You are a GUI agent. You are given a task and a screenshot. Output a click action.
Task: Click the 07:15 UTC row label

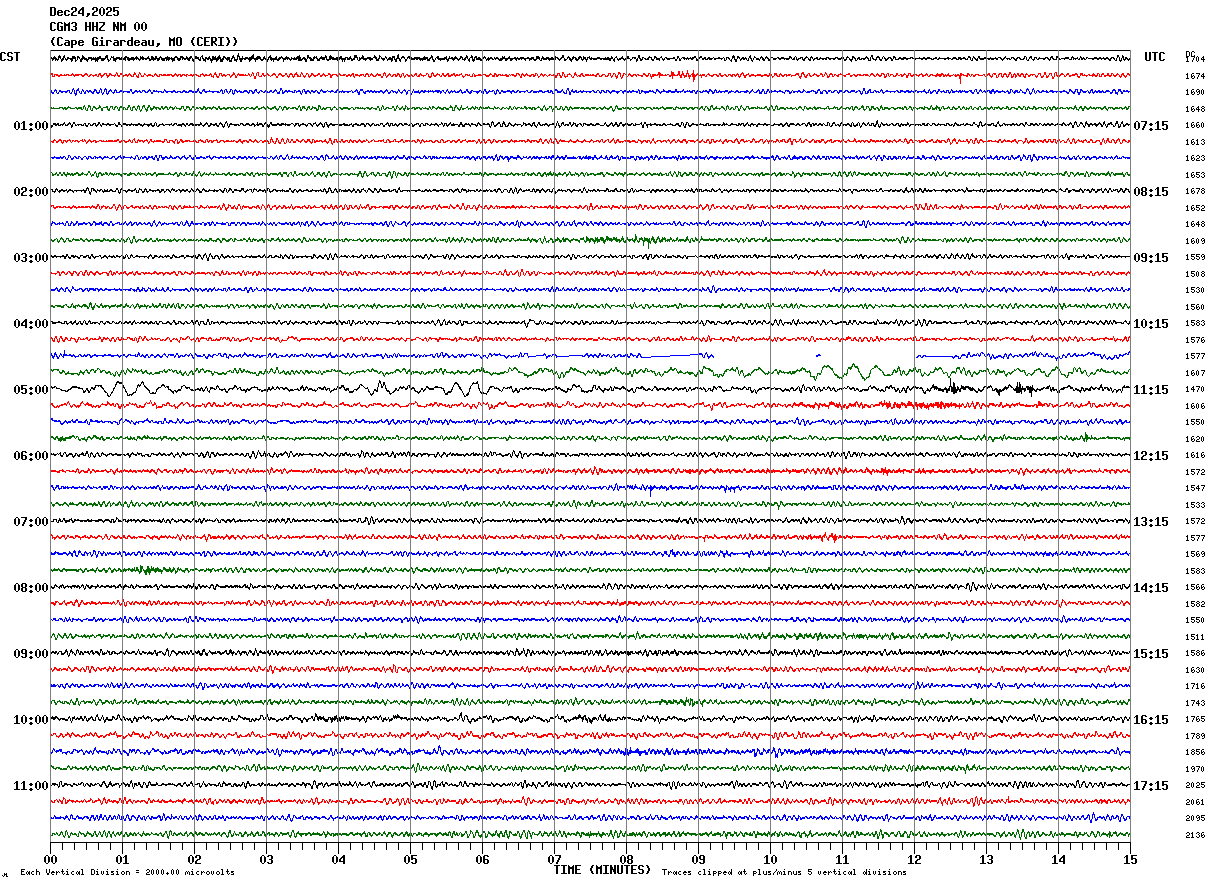1151,126
